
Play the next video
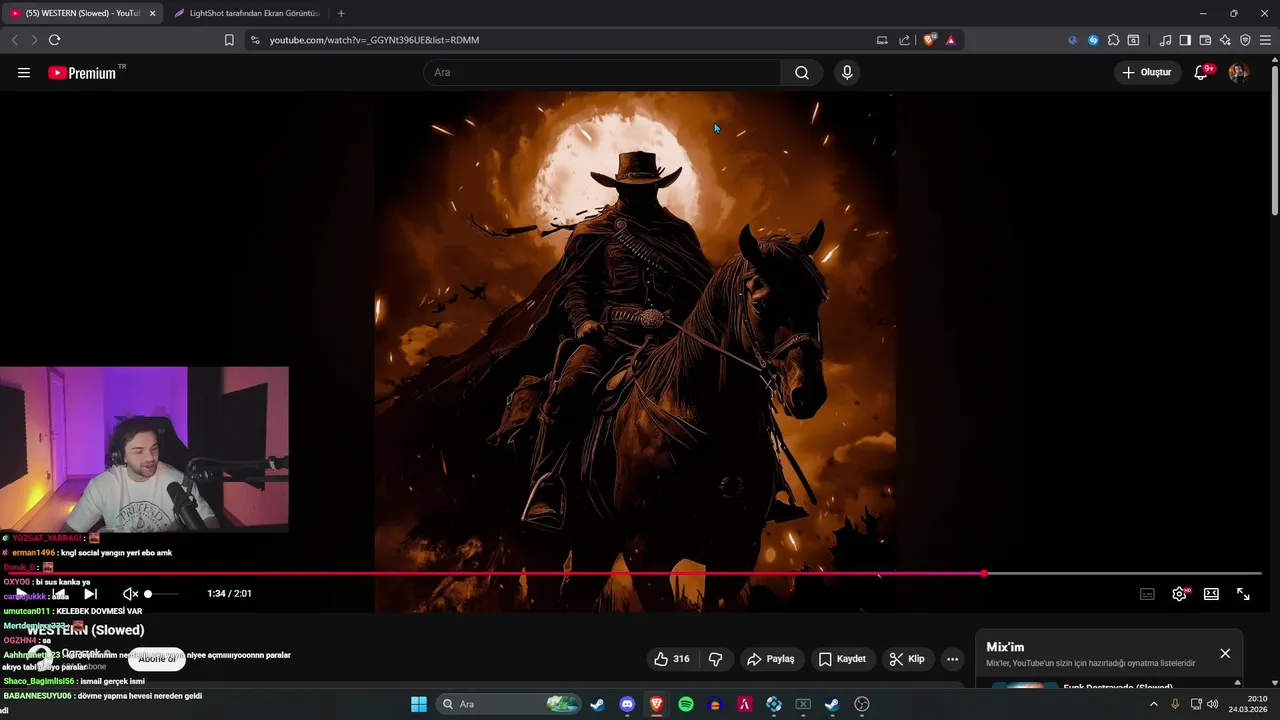point(90,594)
